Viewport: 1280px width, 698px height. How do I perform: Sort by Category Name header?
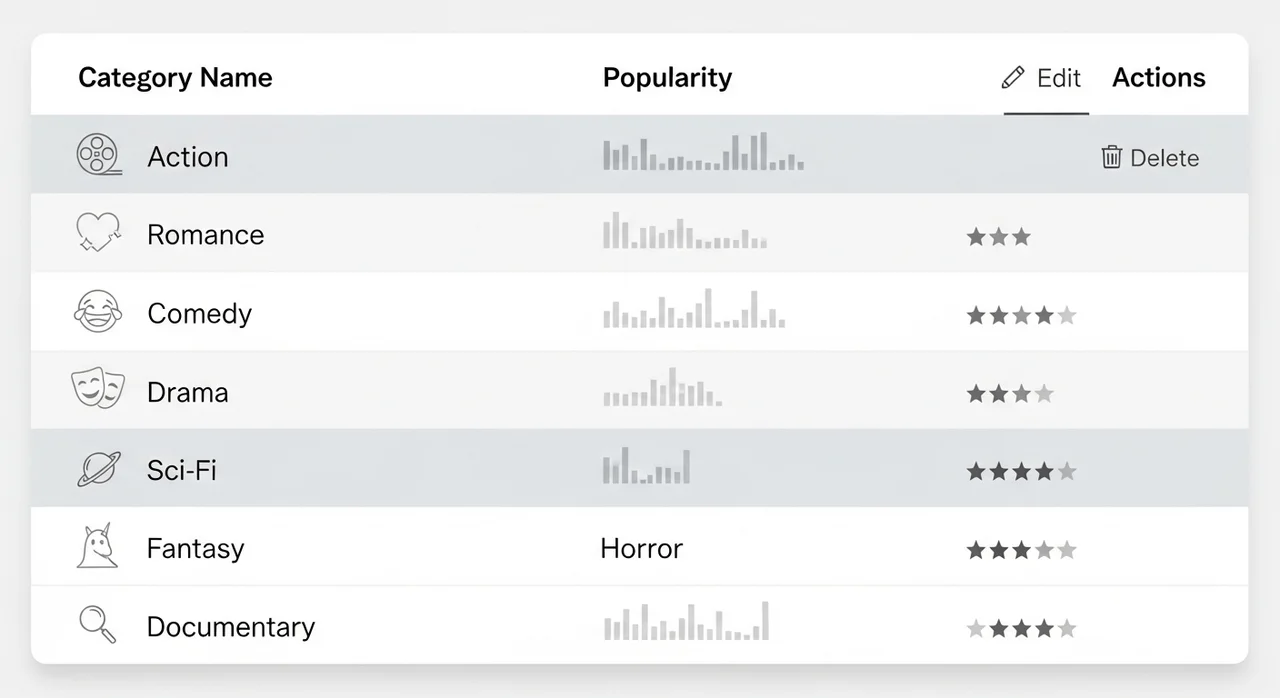175,78
